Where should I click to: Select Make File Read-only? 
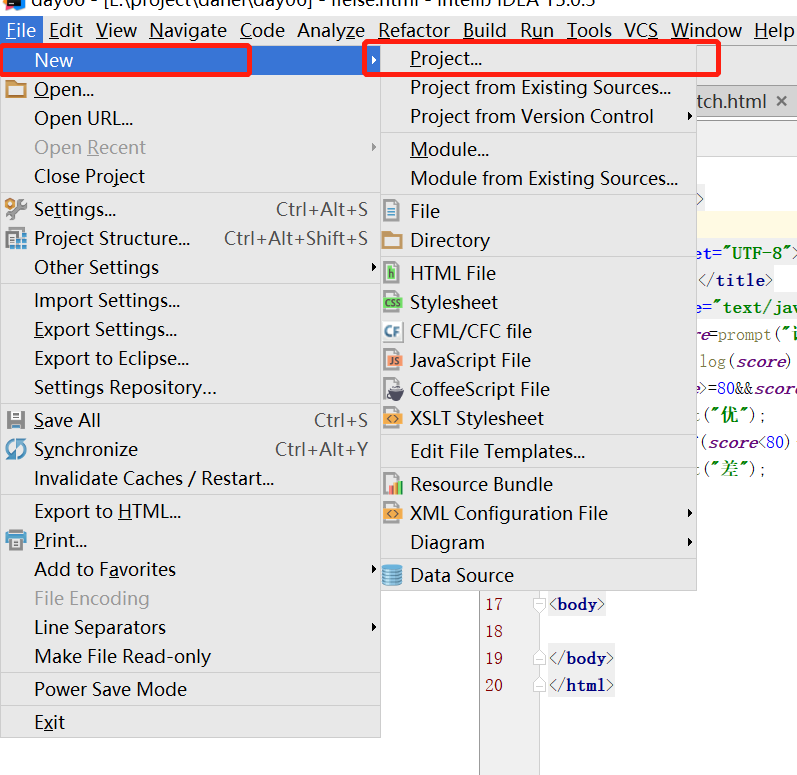tap(191, 656)
